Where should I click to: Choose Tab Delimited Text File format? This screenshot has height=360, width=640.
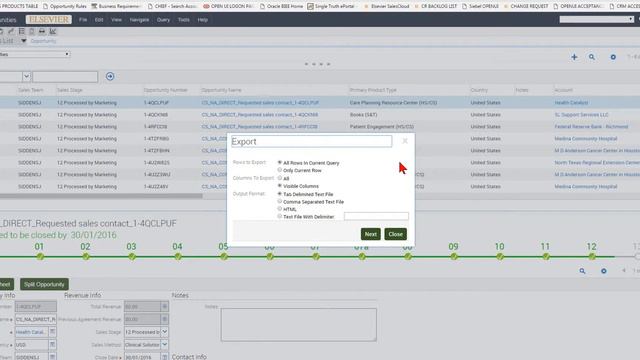click(280, 194)
